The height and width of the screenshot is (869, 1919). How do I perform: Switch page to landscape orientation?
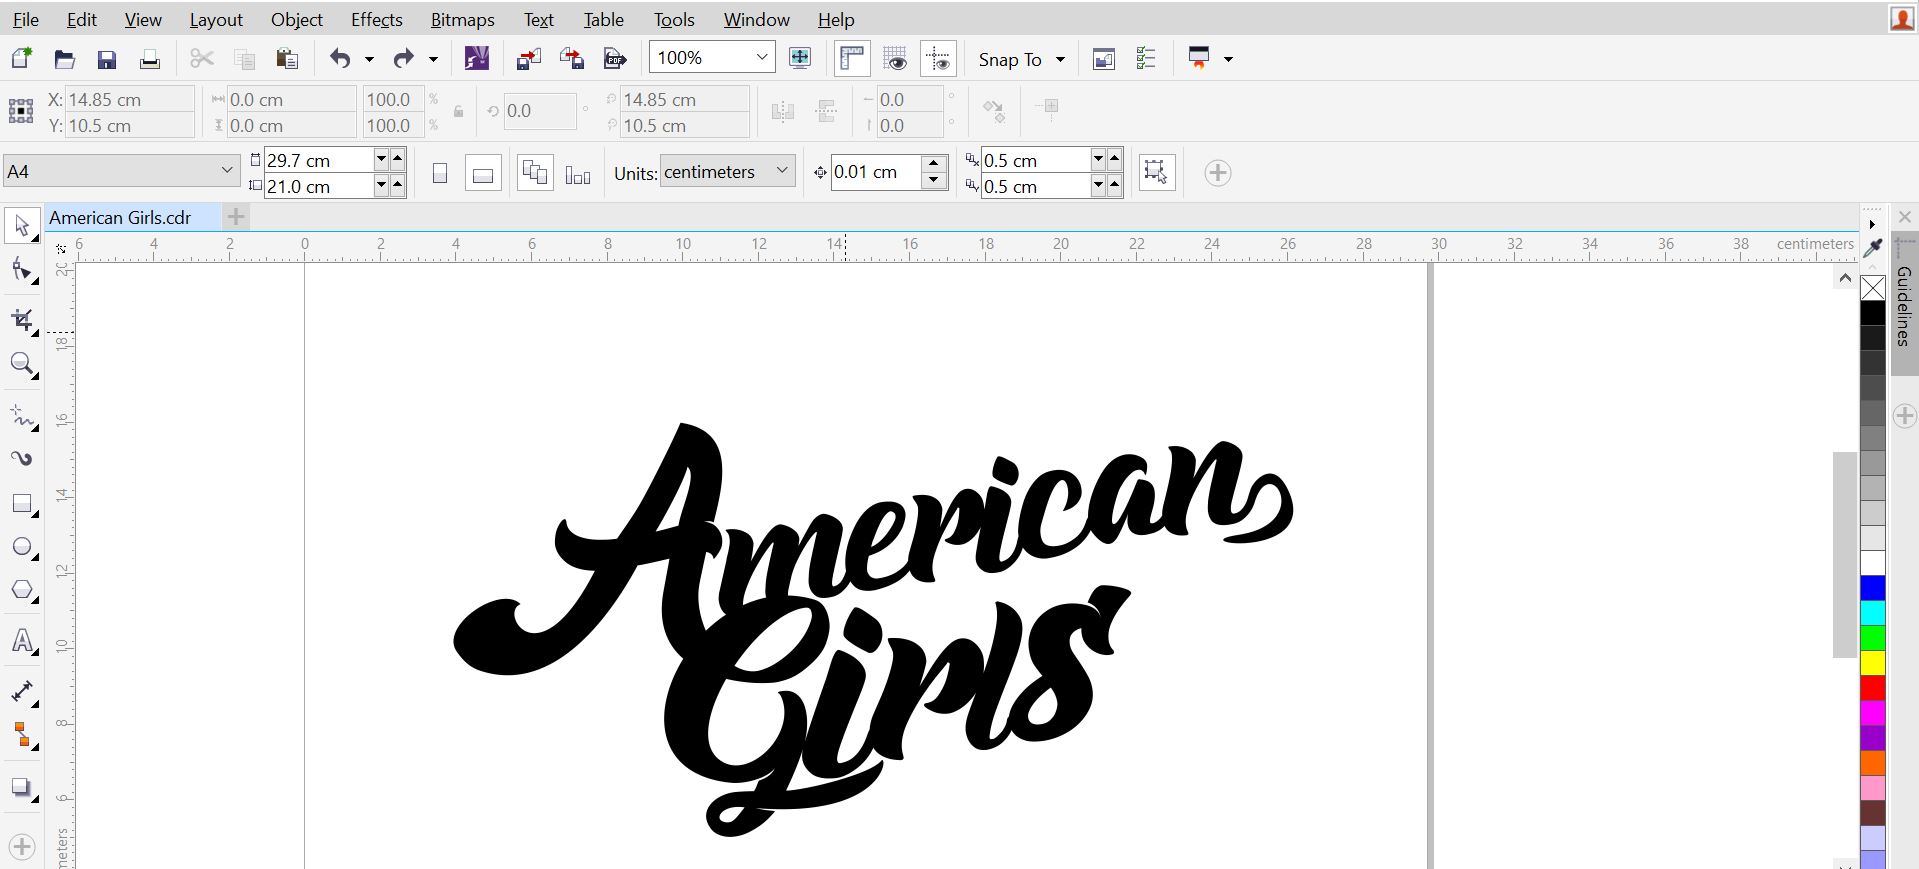click(x=483, y=173)
